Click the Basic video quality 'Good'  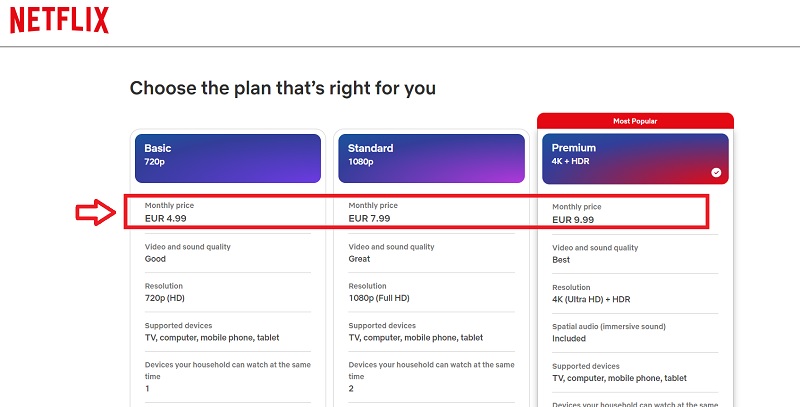155,259
